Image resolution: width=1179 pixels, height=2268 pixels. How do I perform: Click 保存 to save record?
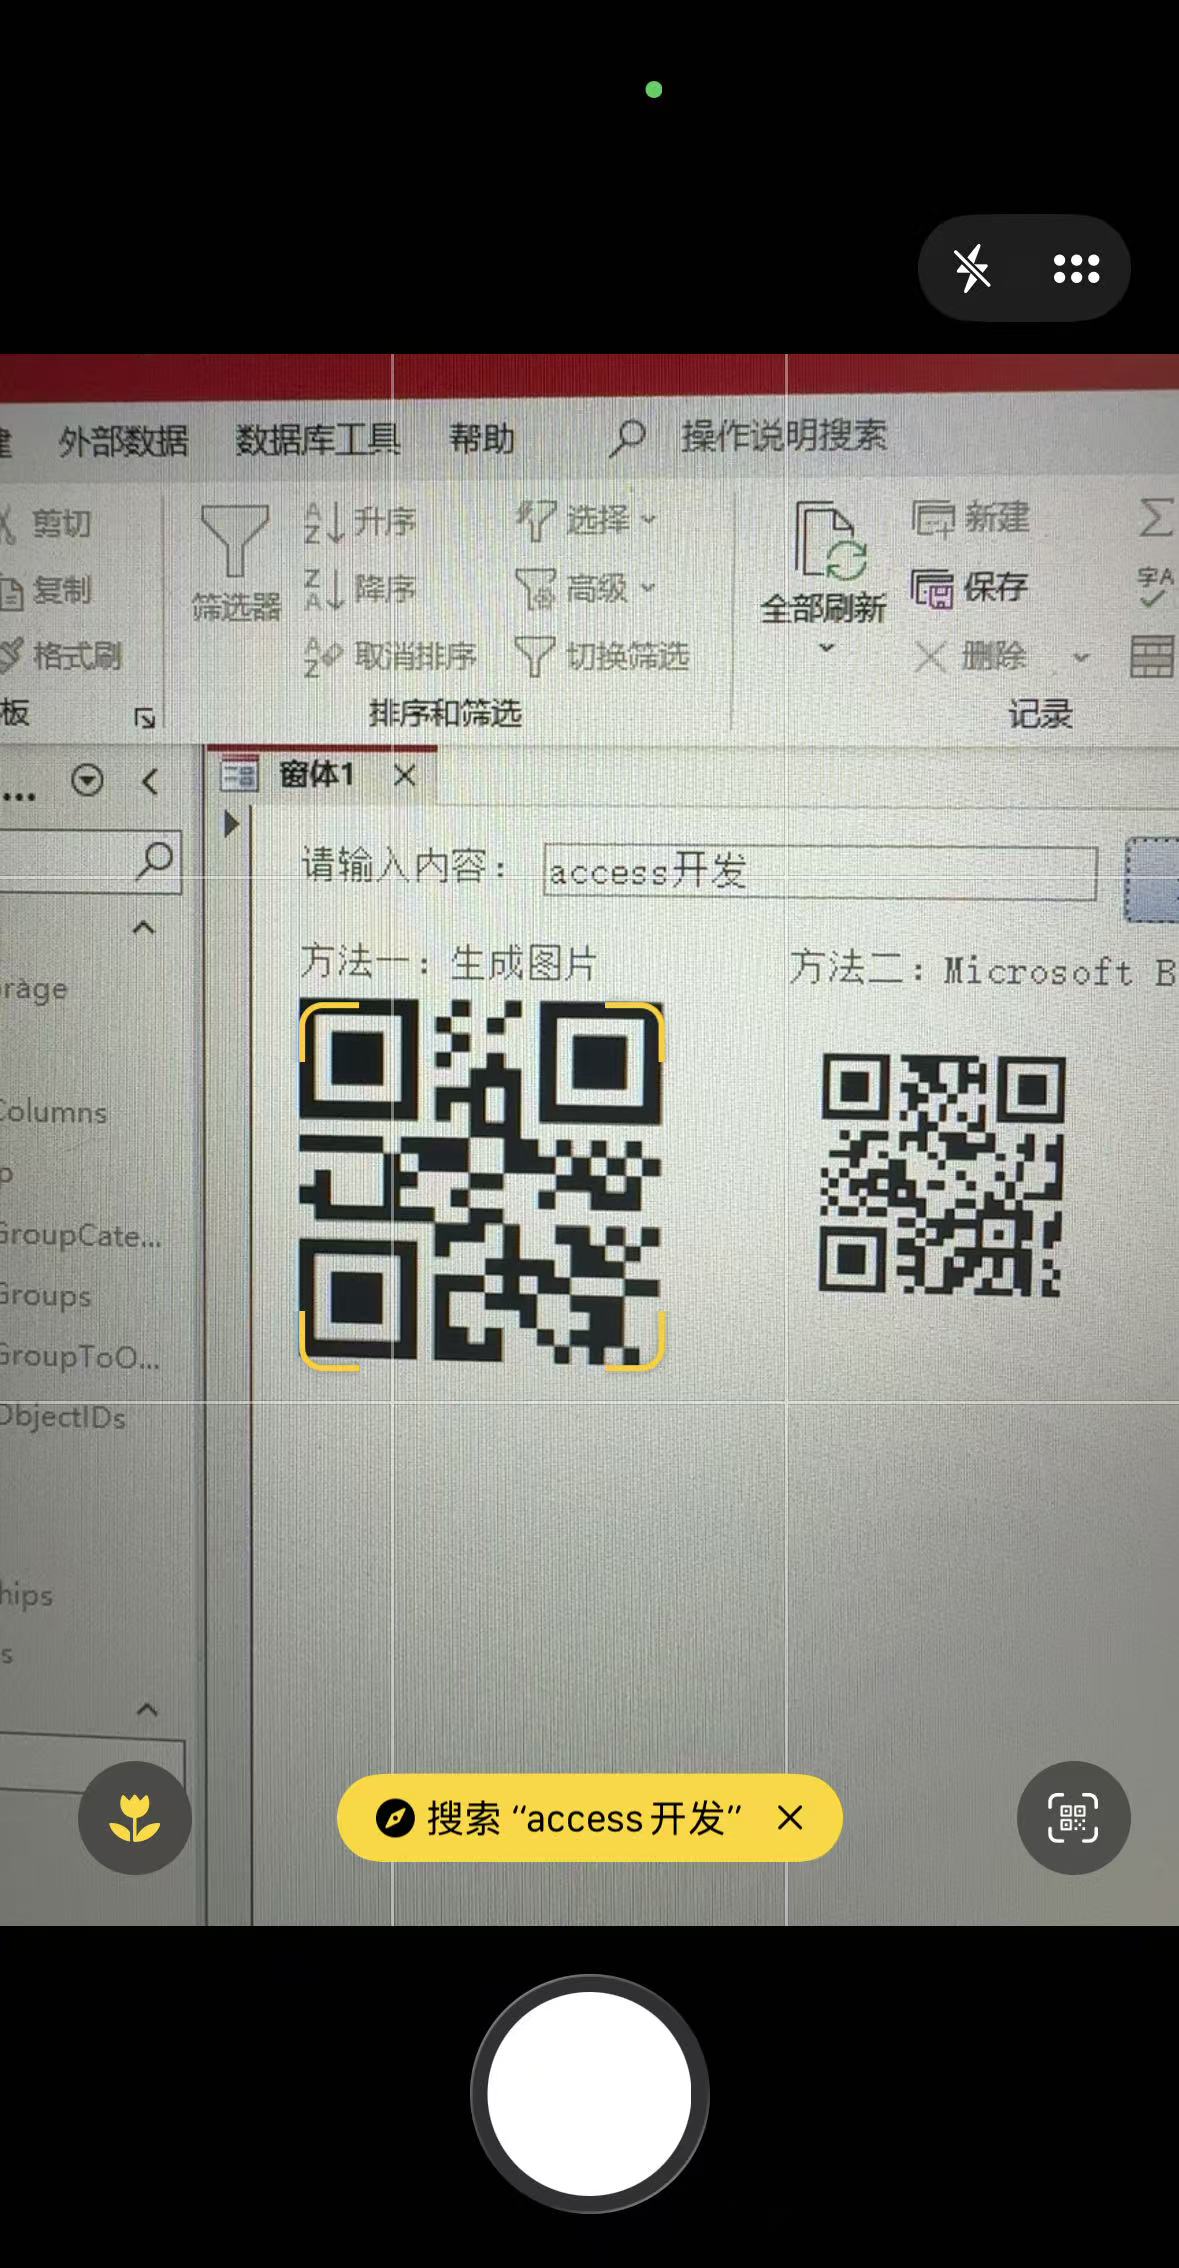pos(970,587)
